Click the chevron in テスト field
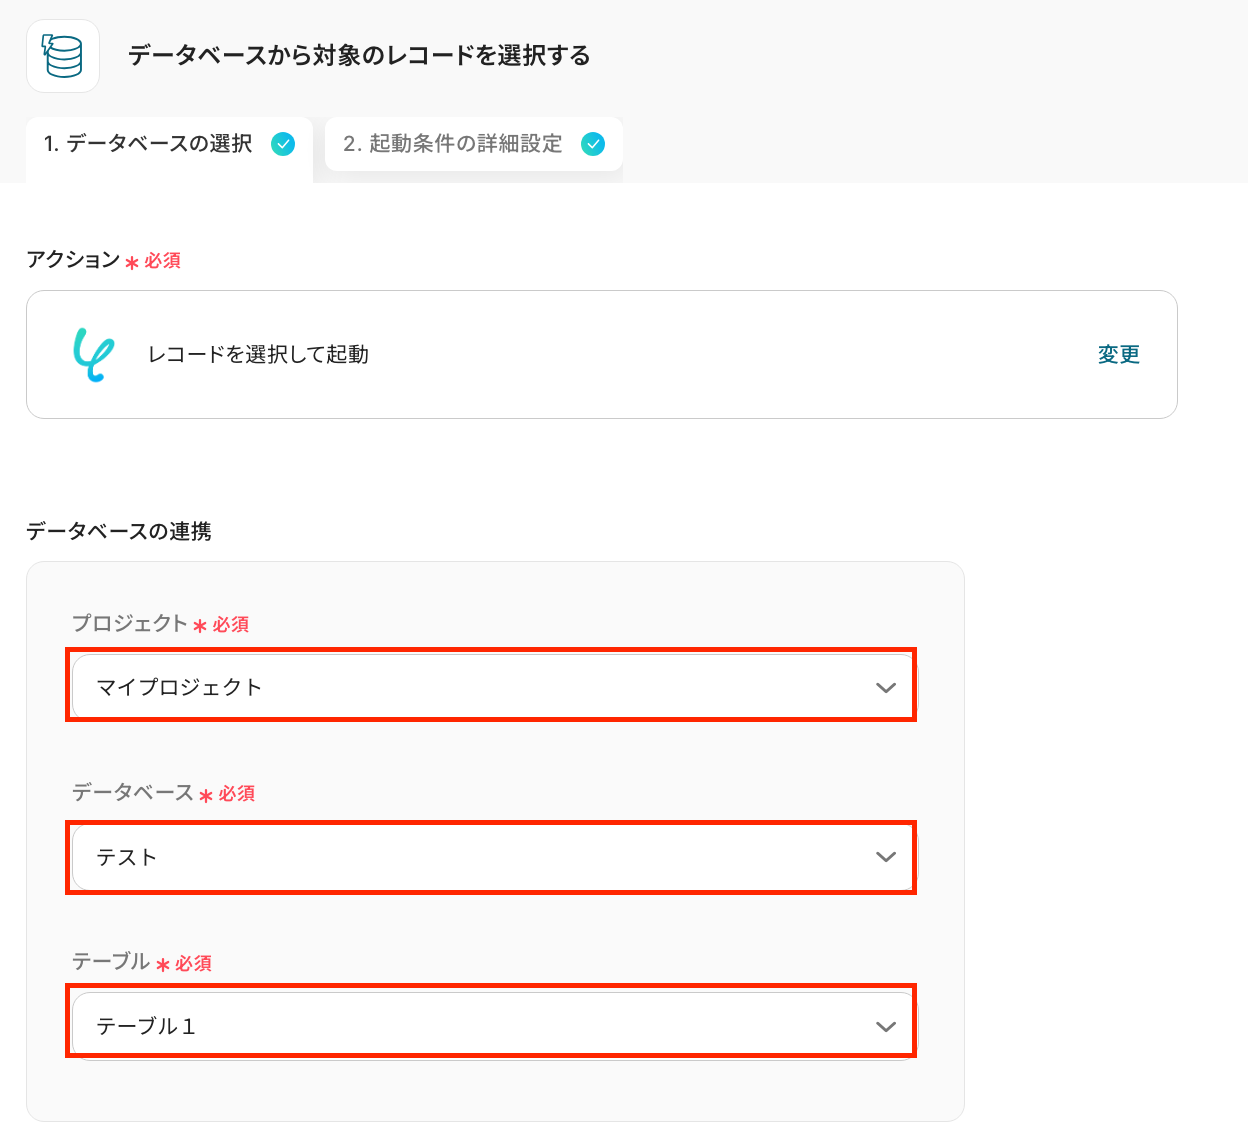The width and height of the screenshot is (1248, 1144). tap(885, 857)
